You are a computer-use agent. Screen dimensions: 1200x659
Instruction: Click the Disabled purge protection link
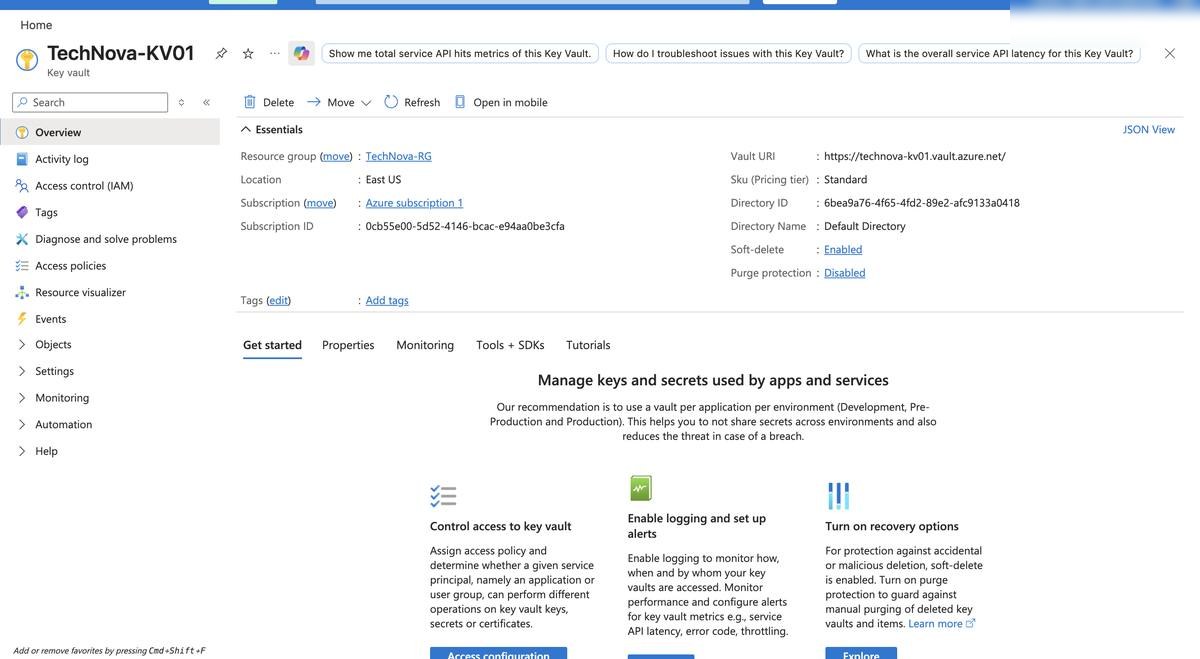click(x=845, y=273)
